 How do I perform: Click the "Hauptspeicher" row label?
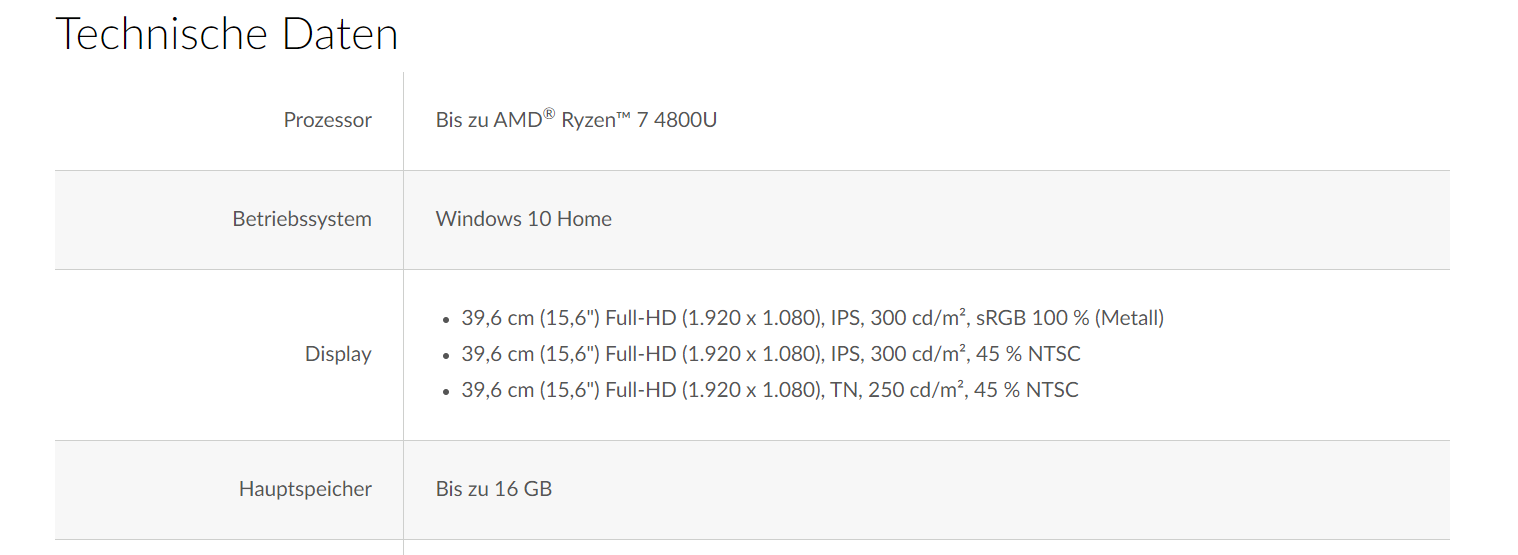(305, 489)
